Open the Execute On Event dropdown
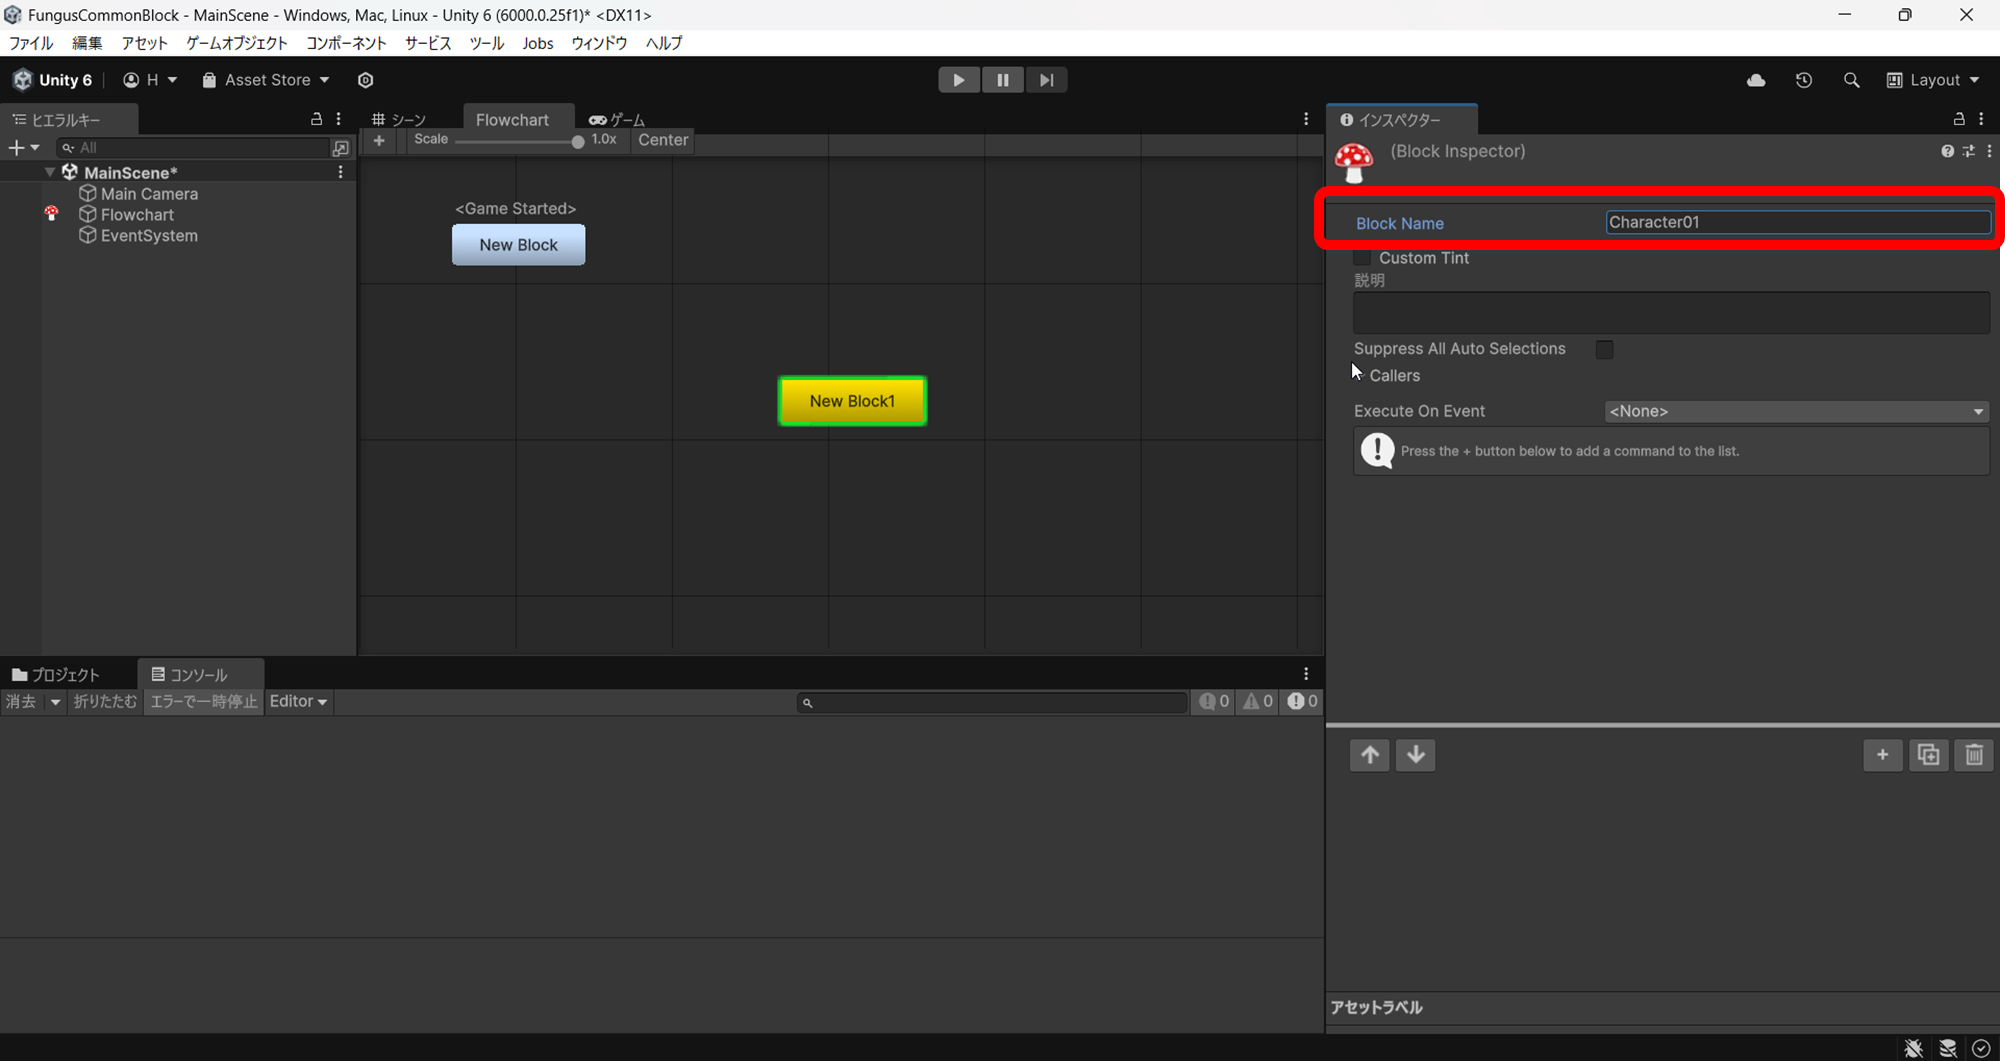The height and width of the screenshot is (1061, 2005). tap(1795, 411)
